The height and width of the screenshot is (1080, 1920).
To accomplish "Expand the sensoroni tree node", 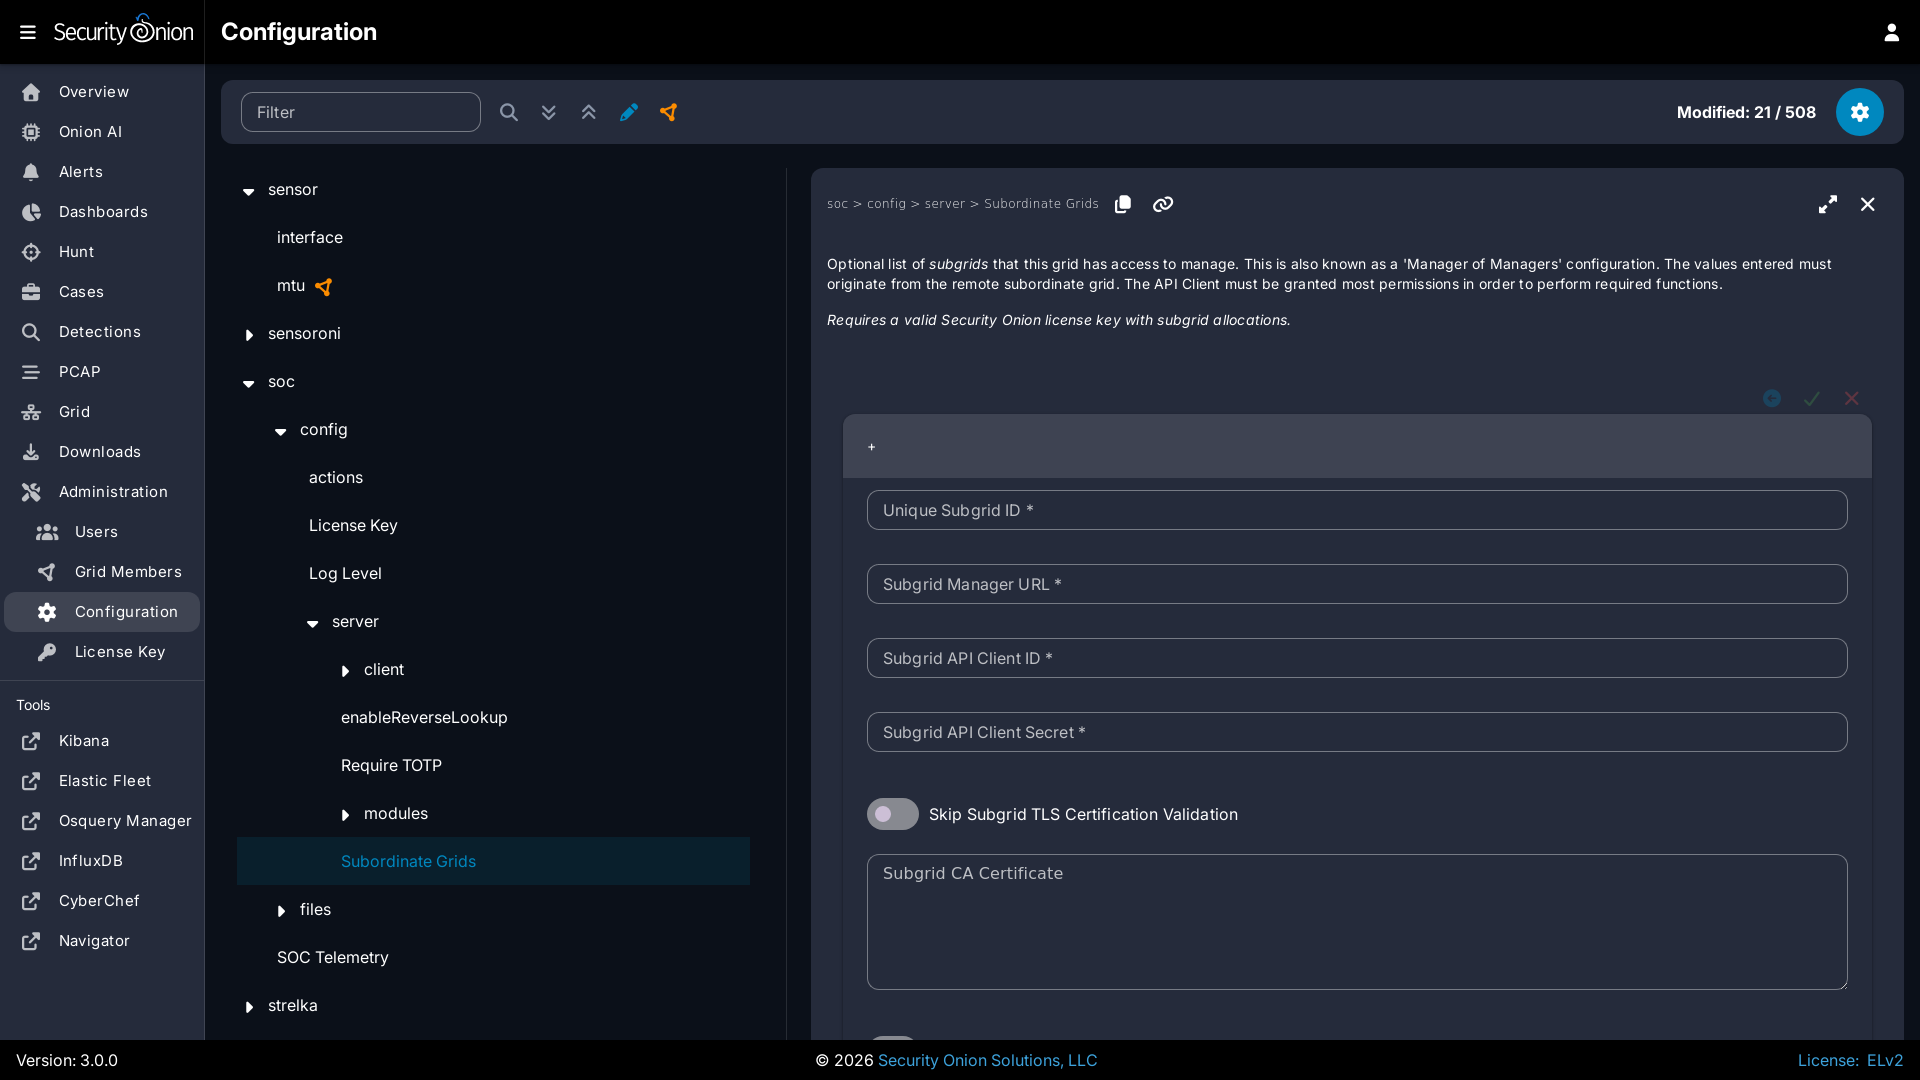I will pos(249,334).
